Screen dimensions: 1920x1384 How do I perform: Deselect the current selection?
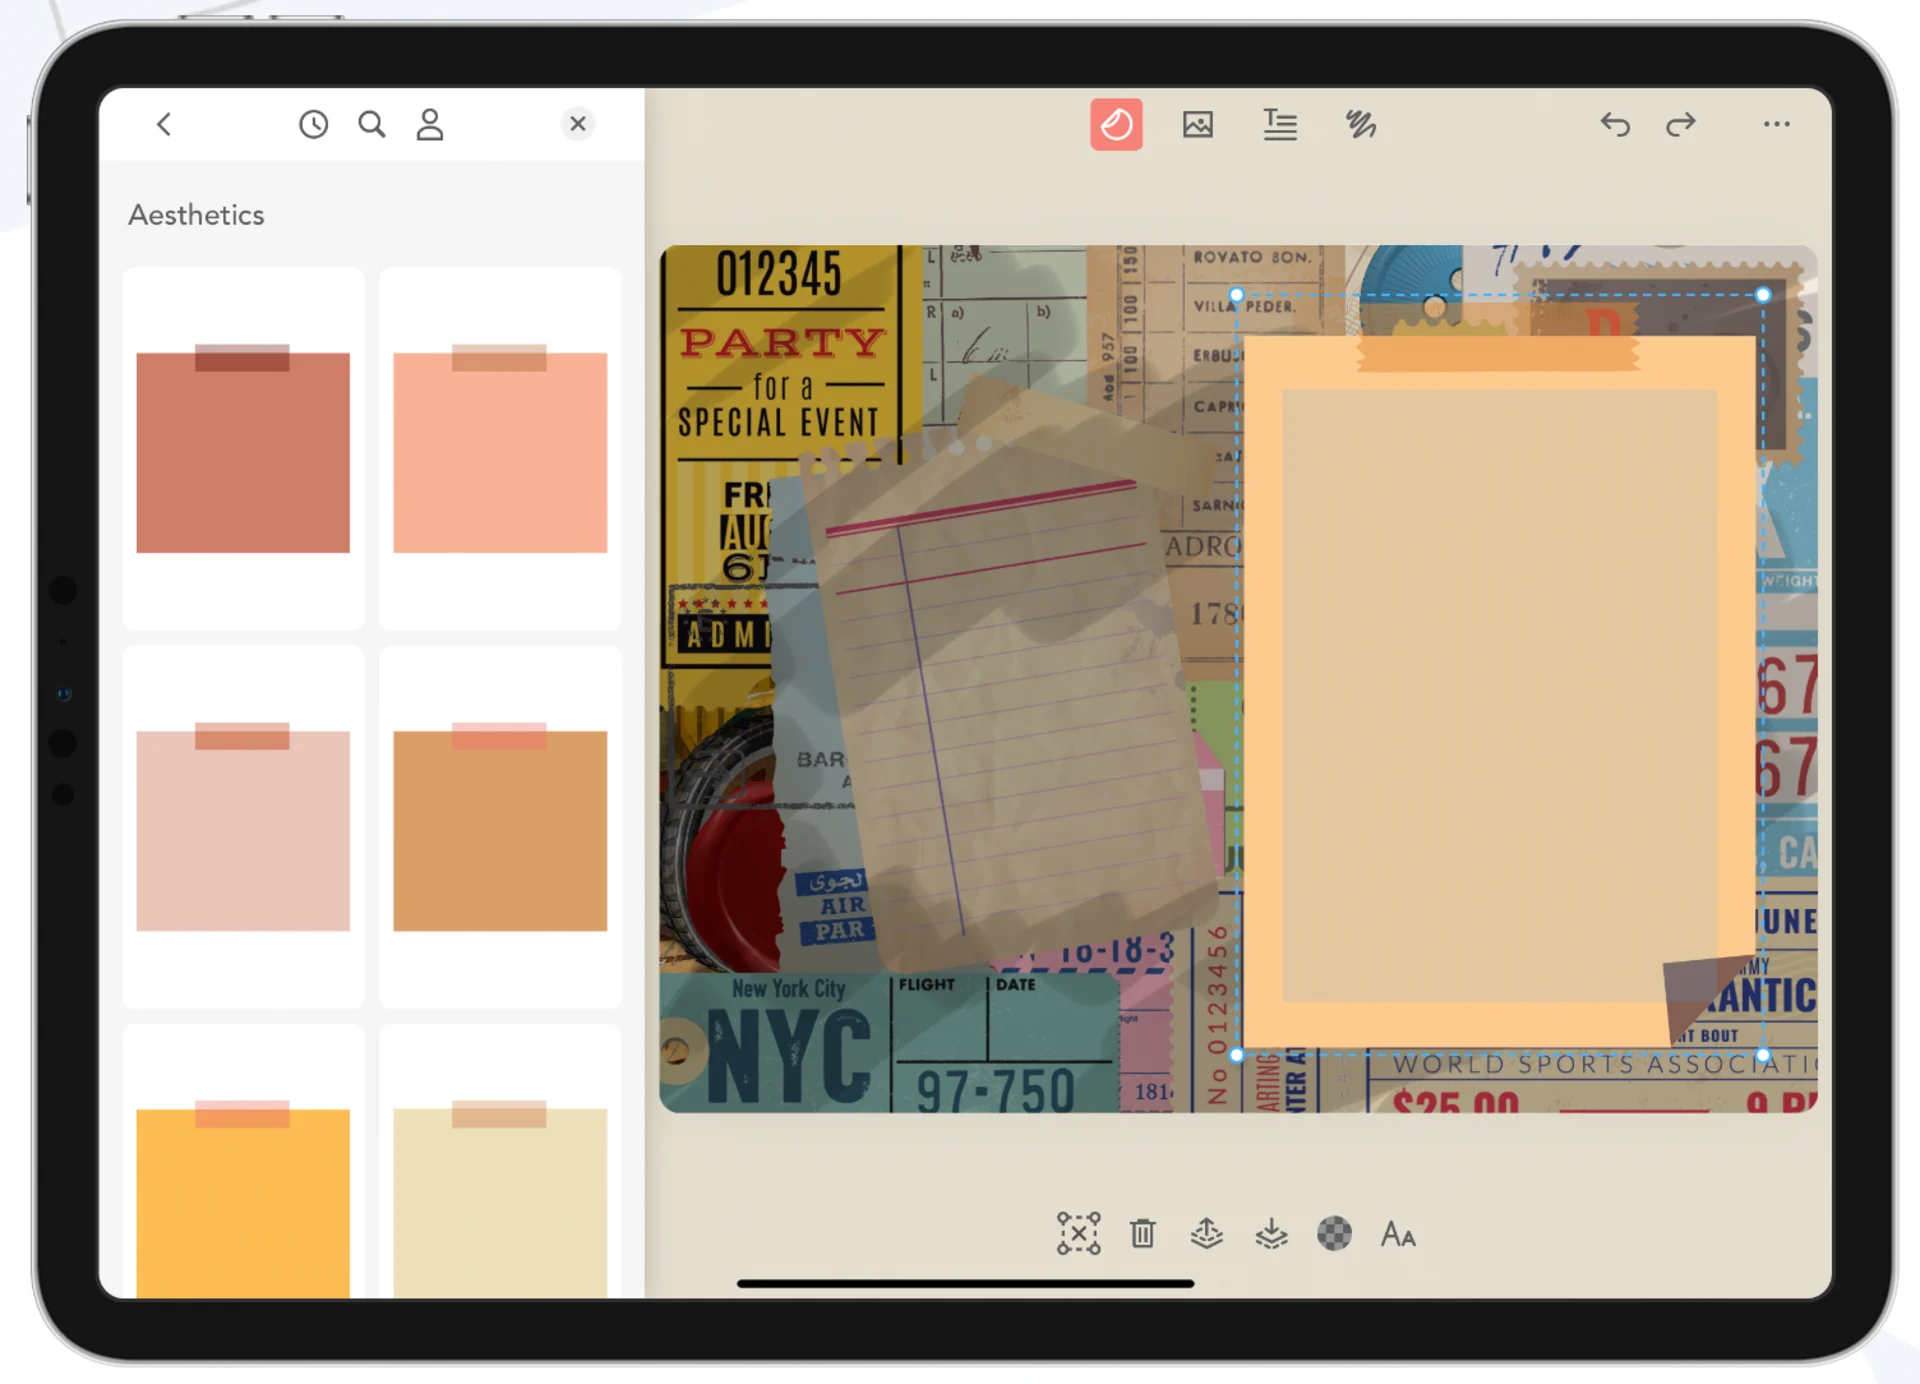pyautogui.click(x=1078, y=1233)
